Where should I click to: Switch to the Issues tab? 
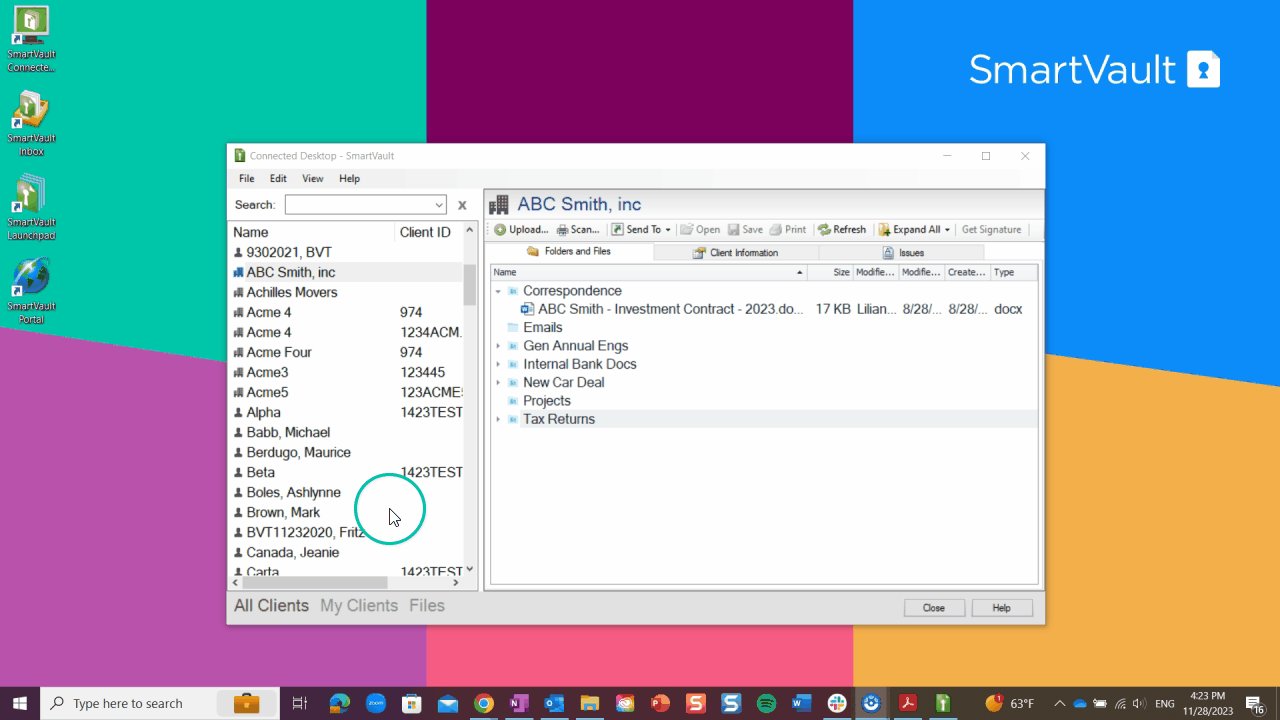902,253
